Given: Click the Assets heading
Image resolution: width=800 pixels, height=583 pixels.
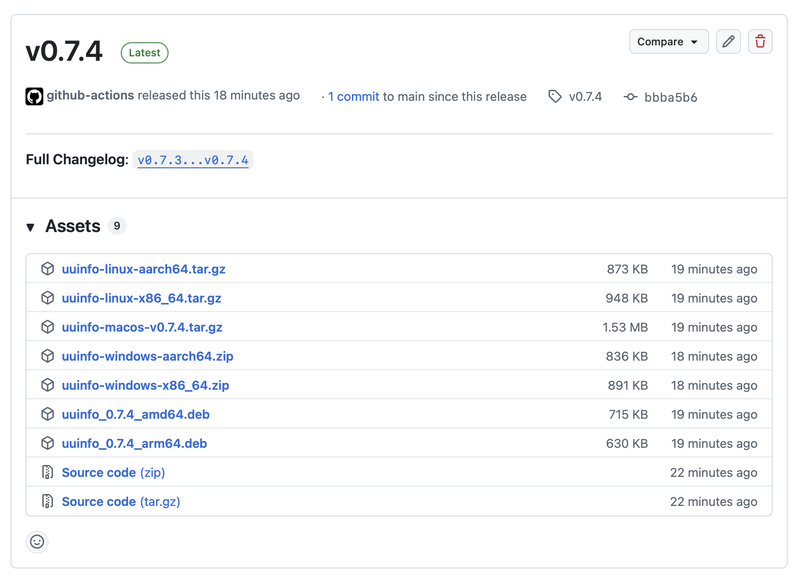Looking at the screenshot, I should (x=73, y=226).
